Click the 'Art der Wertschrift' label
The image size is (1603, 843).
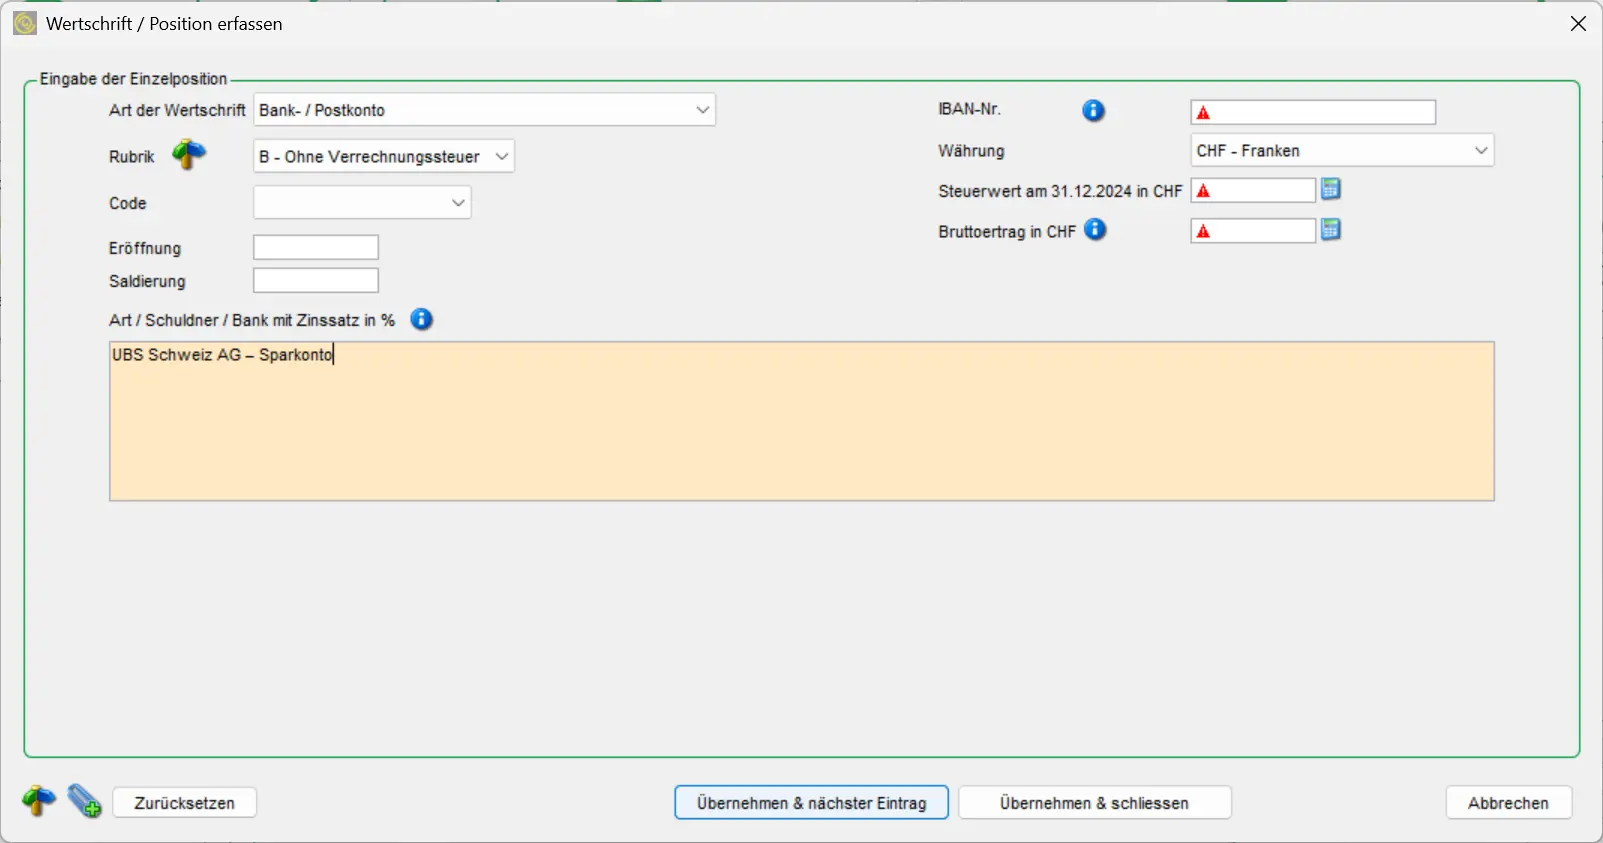[x=178, y=110]
